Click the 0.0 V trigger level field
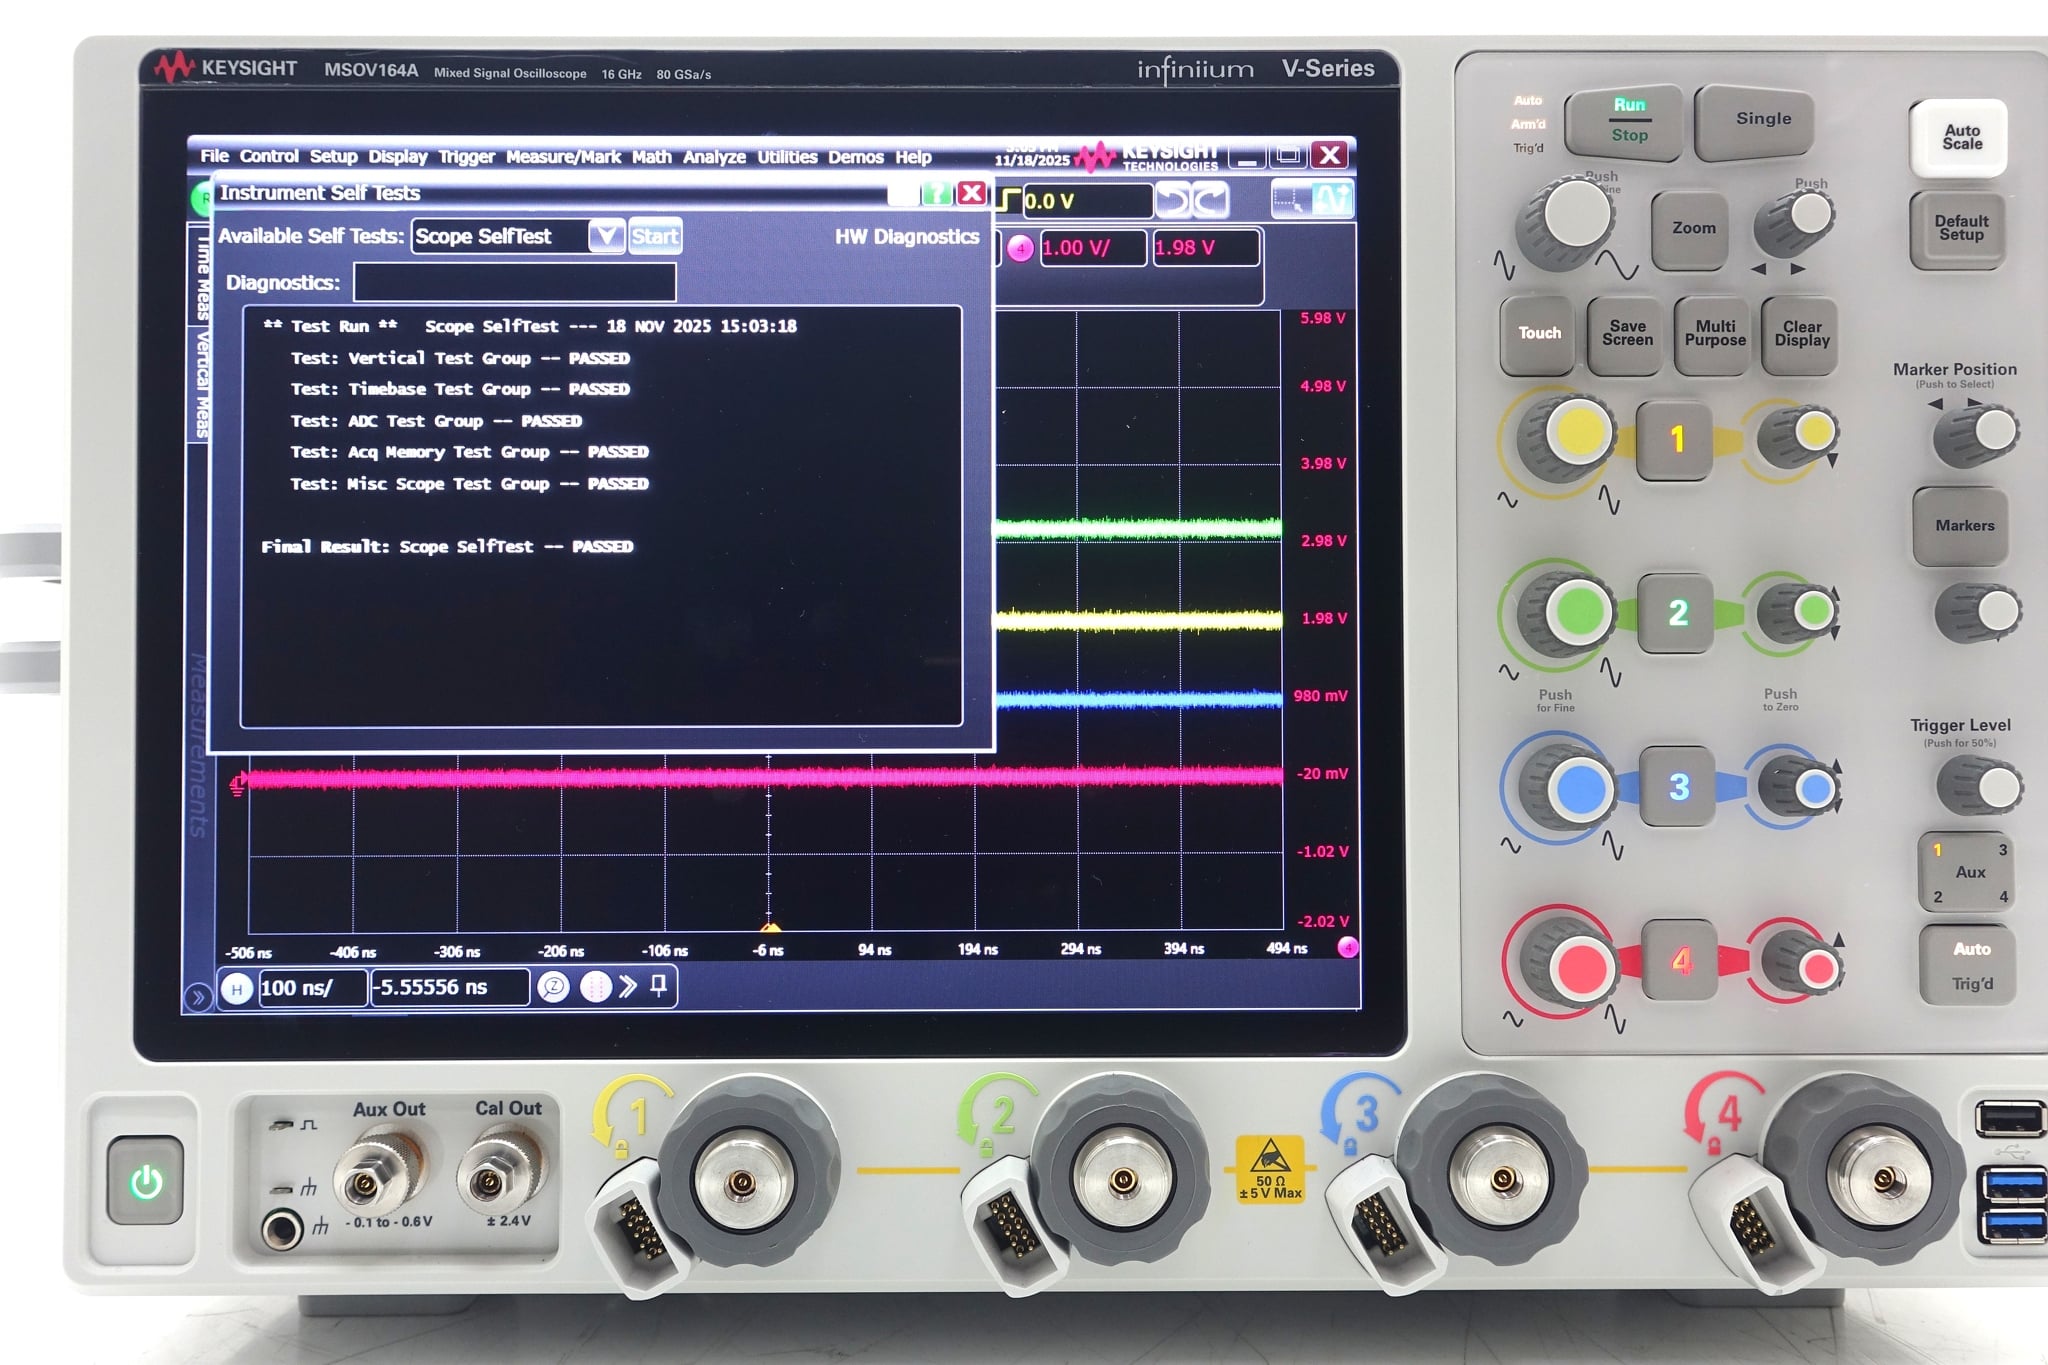2048x1365 pixels. [1087, 201]
